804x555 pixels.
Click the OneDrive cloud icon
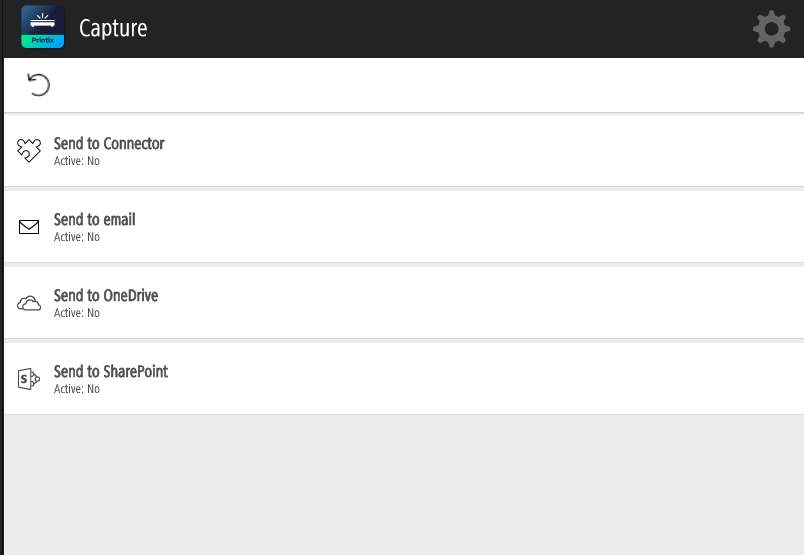click(29, 303)
